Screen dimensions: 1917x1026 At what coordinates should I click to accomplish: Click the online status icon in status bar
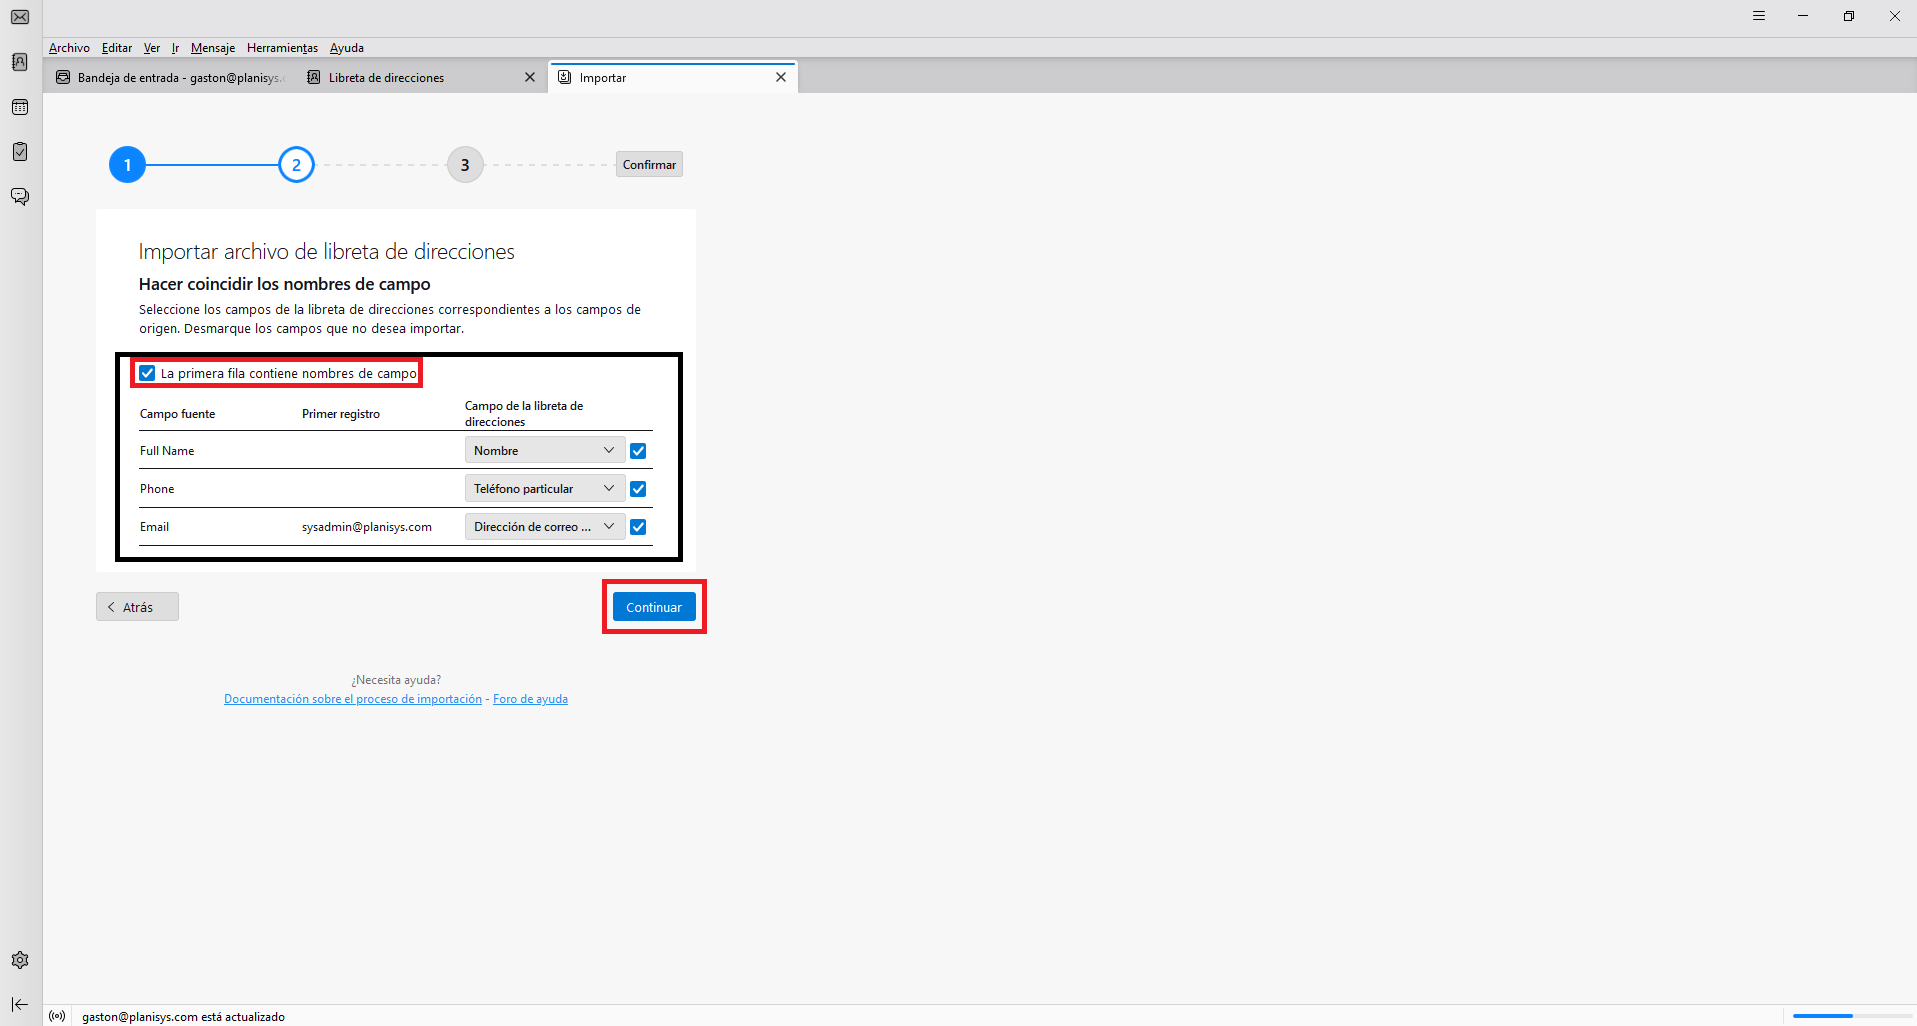coord(57,1016)
